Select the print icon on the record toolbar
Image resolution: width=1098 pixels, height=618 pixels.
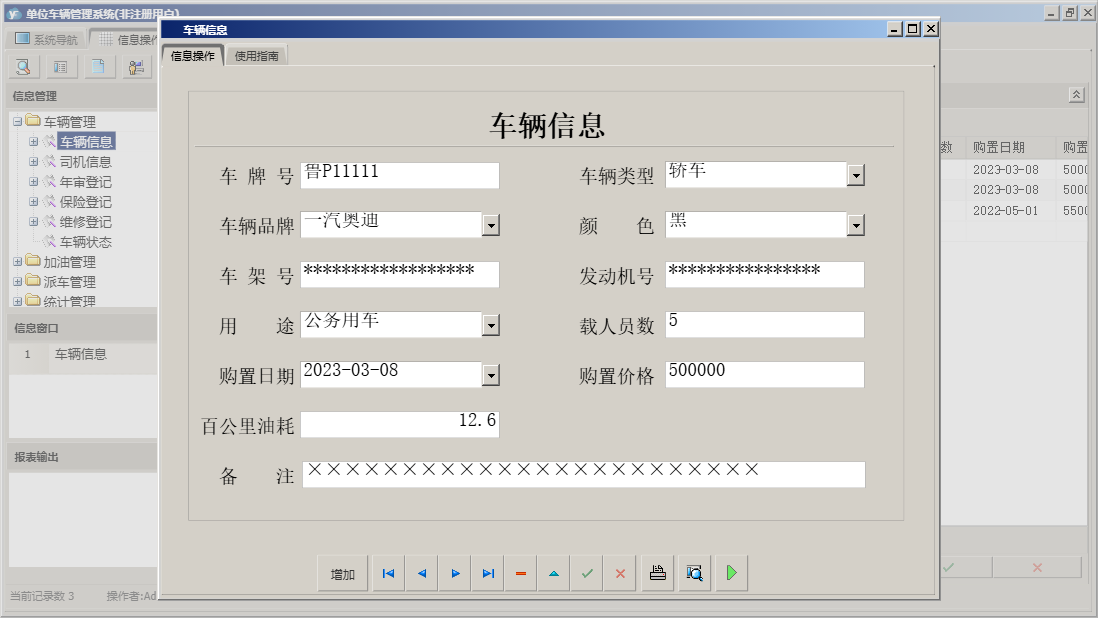click(657, 573)
